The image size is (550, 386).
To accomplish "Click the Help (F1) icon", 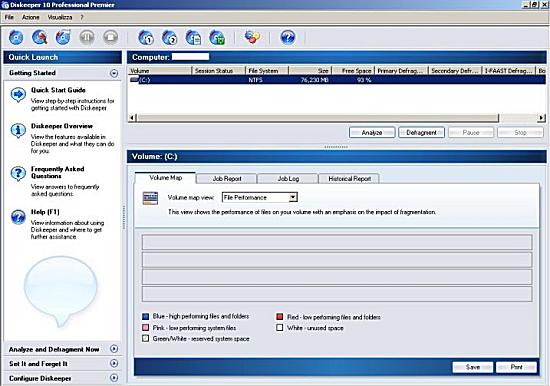I will click(x=18, y=217).
